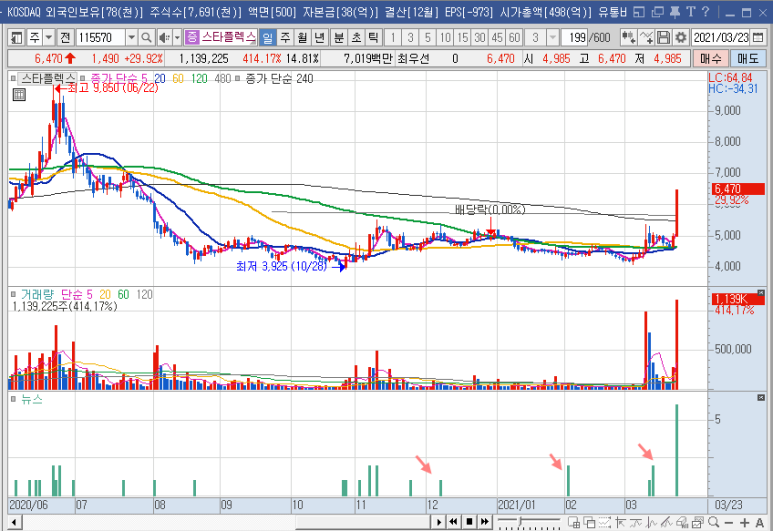Select the 5 interval button
The height and width of the screenshot is (531, 773).
click(427, 37)
